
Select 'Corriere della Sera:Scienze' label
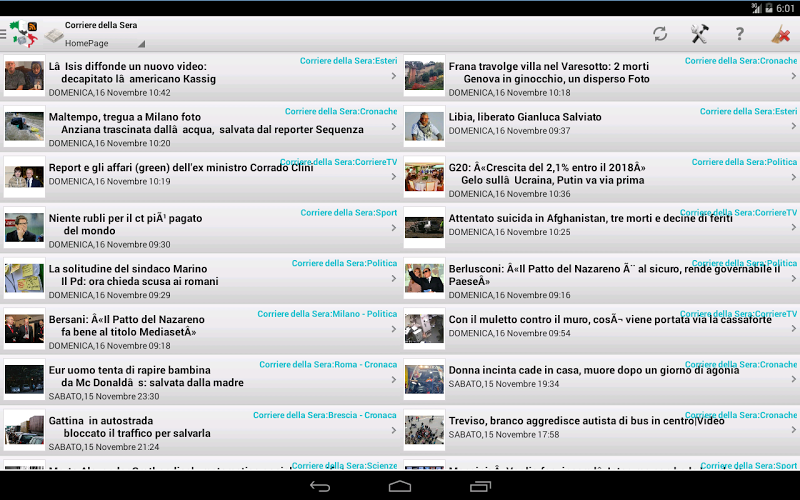pyautogui.click(x=344, y=465)
